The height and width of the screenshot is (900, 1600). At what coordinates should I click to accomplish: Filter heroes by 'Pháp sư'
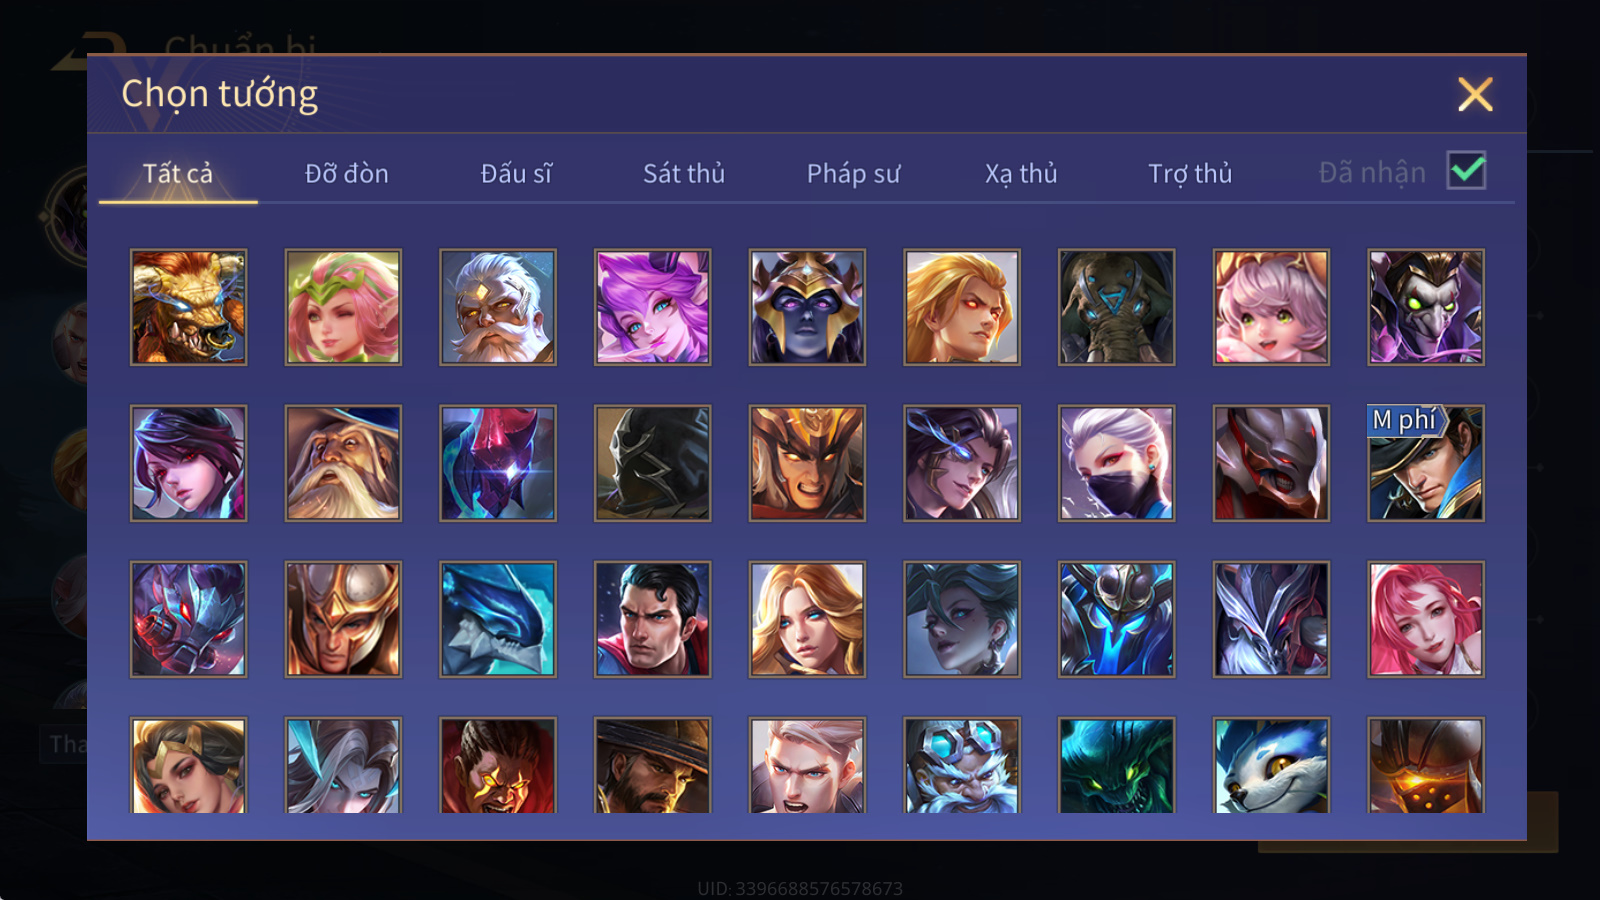[853, 173]
